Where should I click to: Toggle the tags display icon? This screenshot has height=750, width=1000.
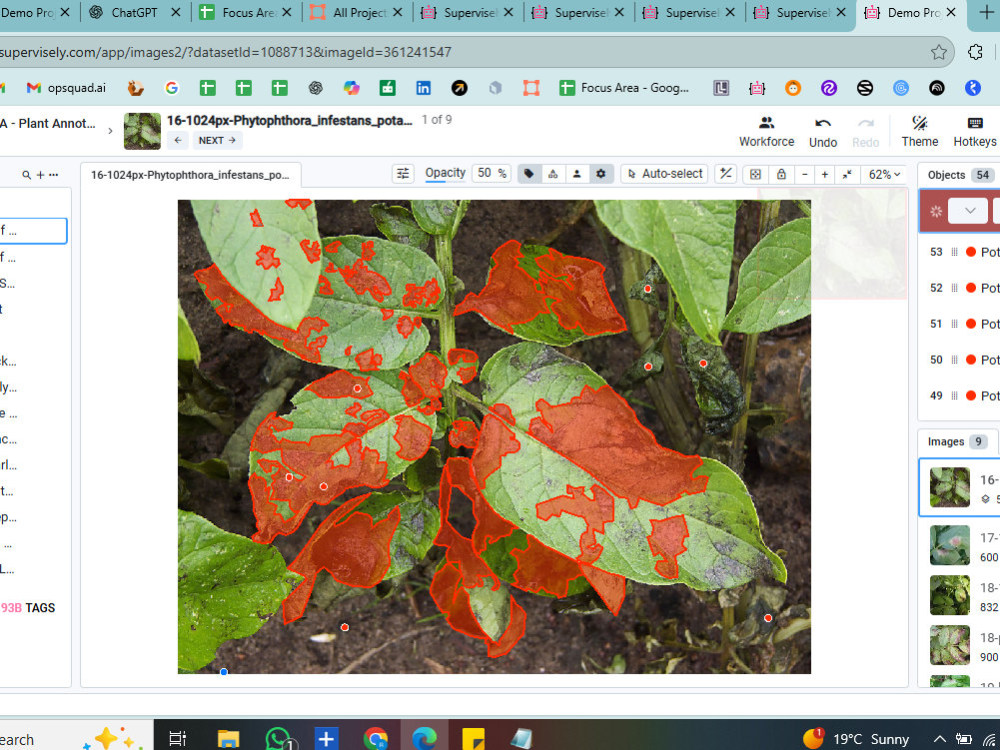pyautogui.click(x=529, y=173)
